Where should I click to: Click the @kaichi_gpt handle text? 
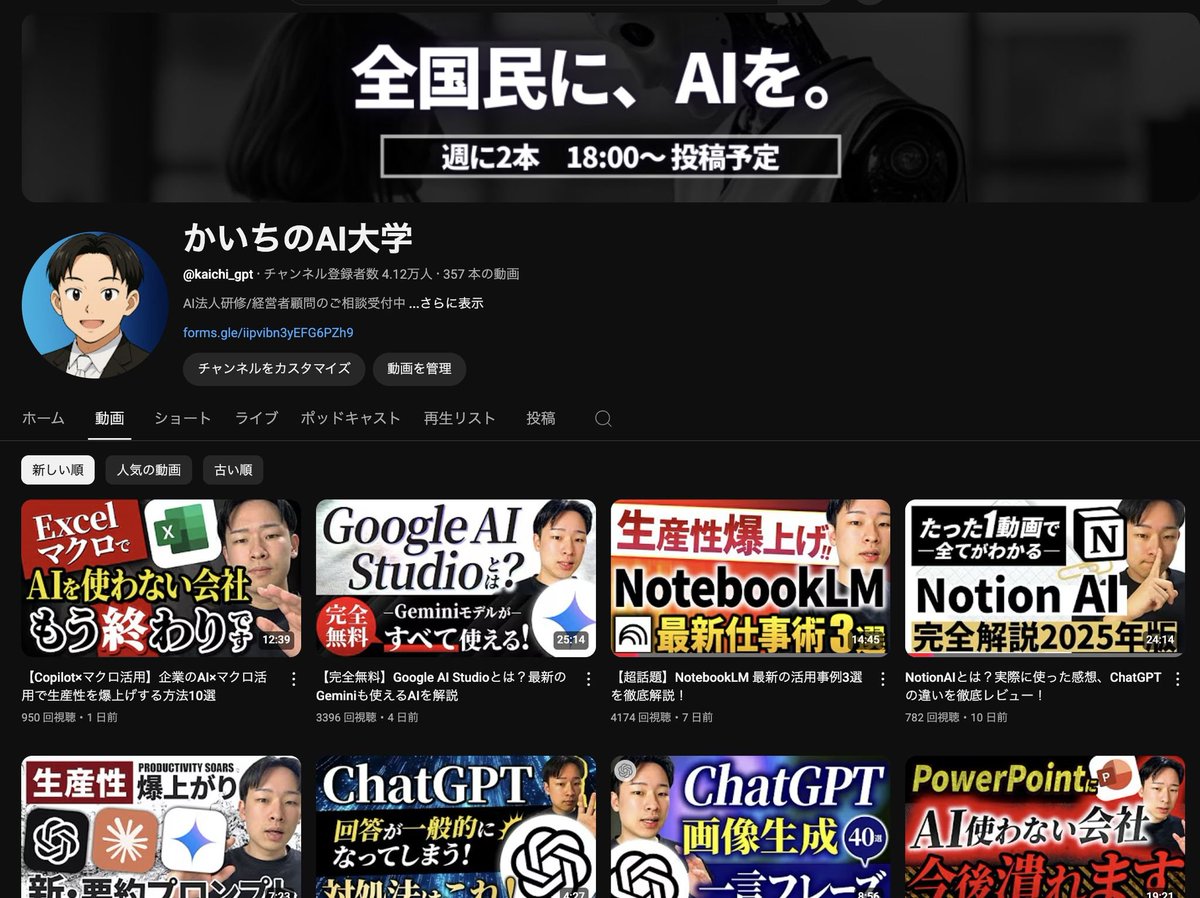(x=218, y=274)
